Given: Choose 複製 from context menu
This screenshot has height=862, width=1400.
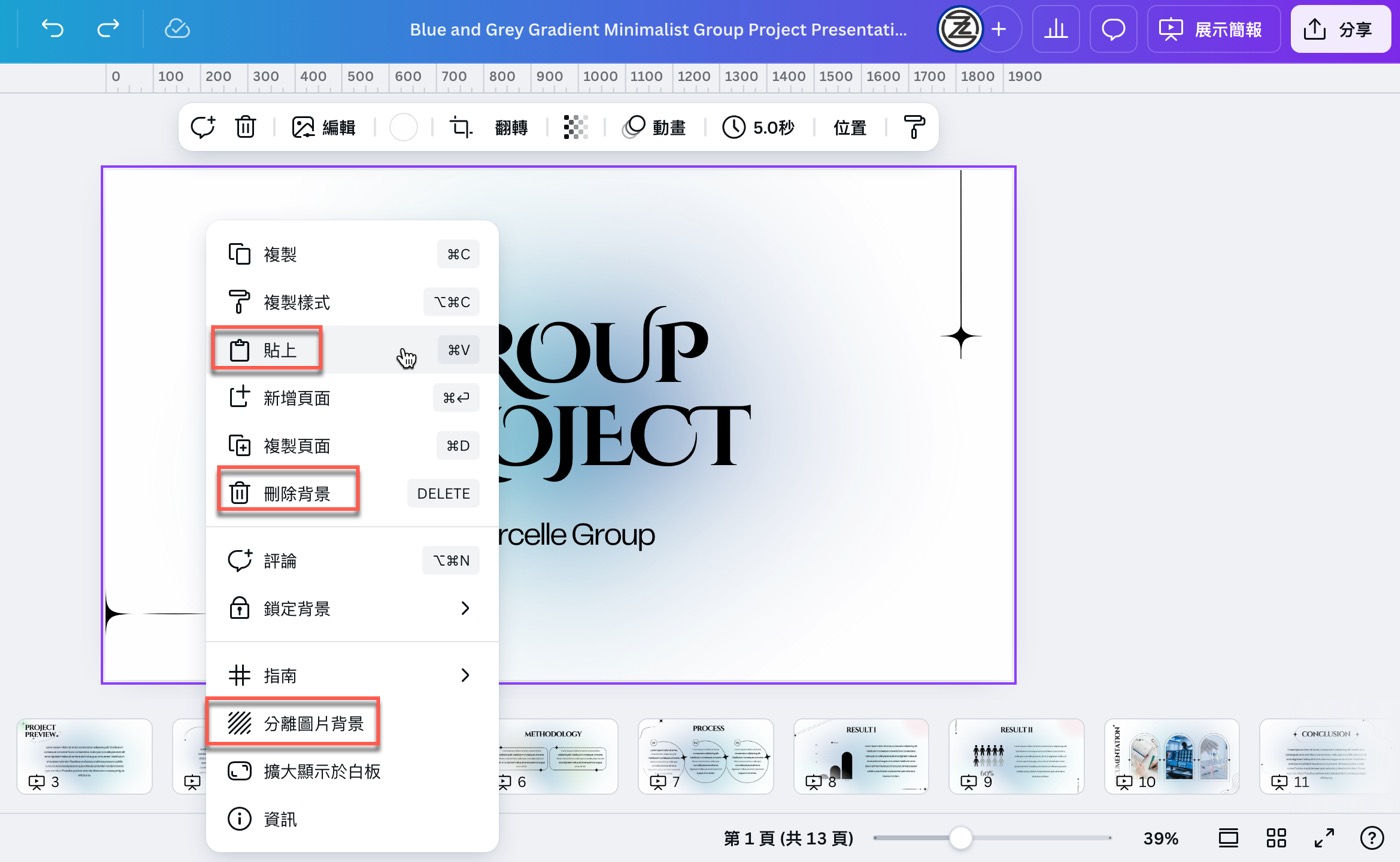Looking at the screenshot, I should 352,254.
